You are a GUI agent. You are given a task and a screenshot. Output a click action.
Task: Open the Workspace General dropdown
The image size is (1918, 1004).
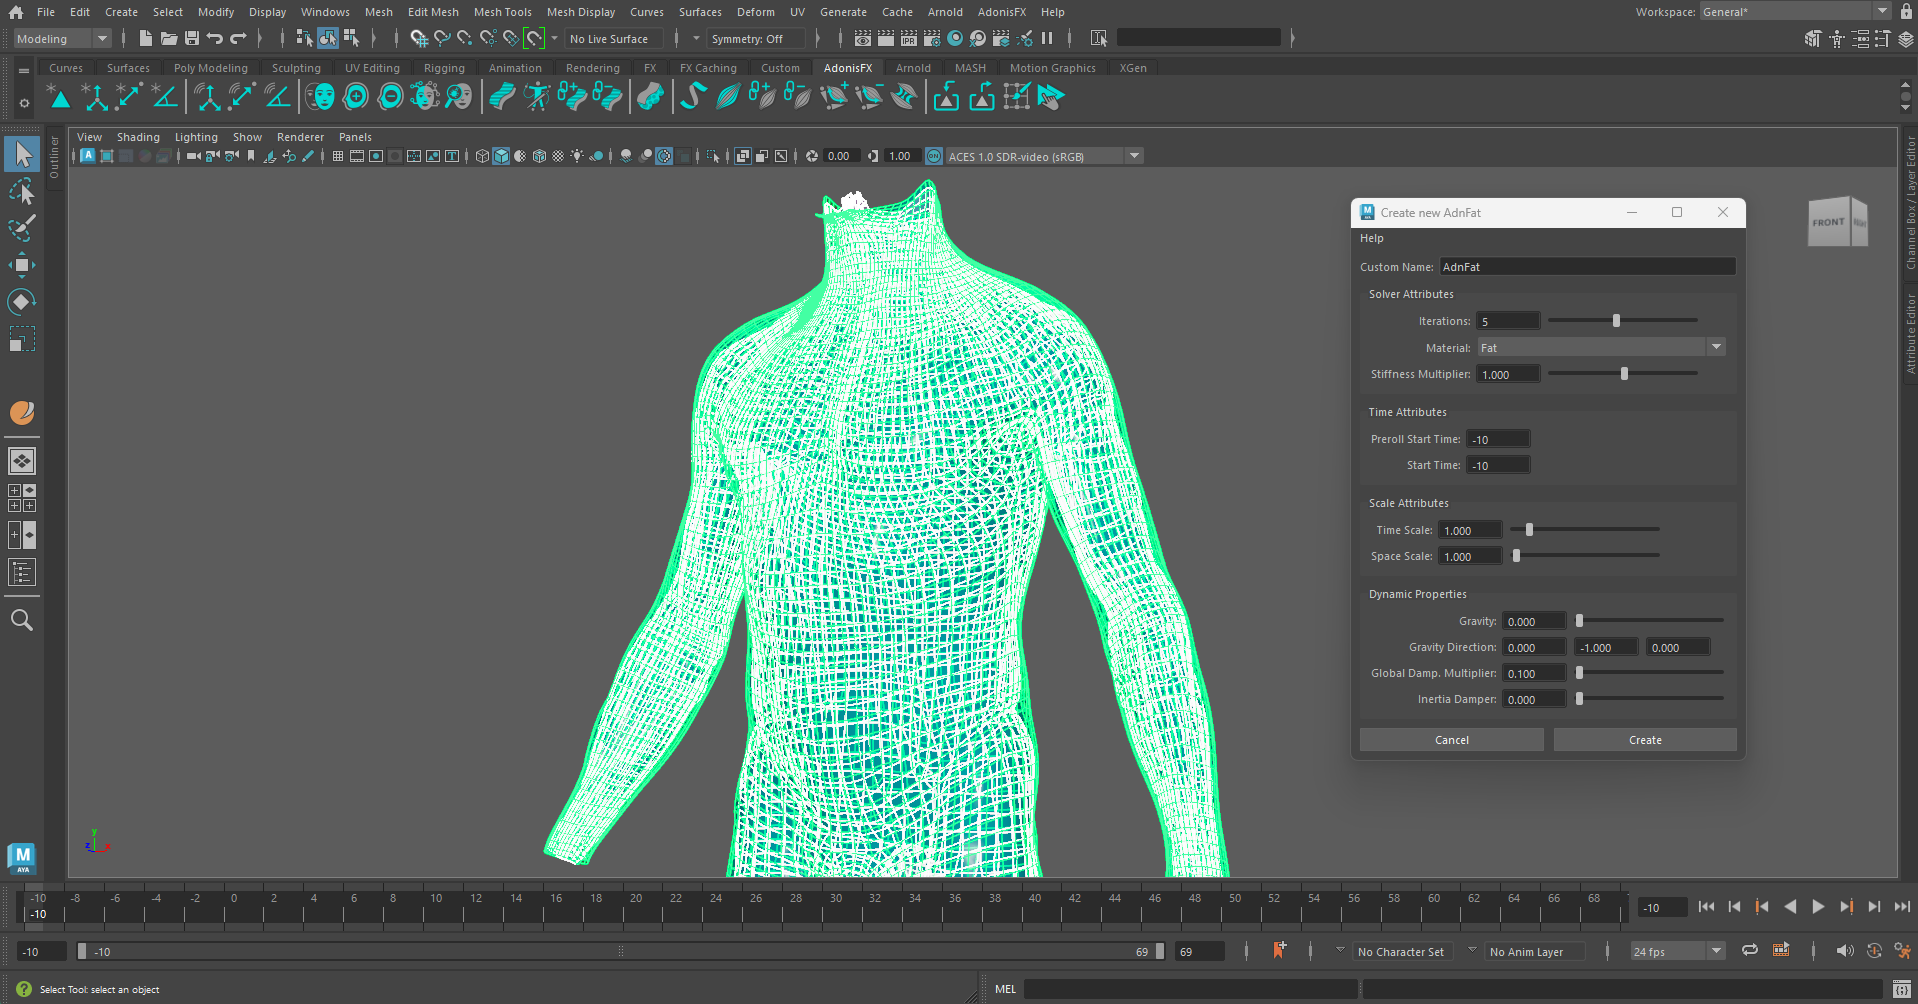coord(1795,11)
